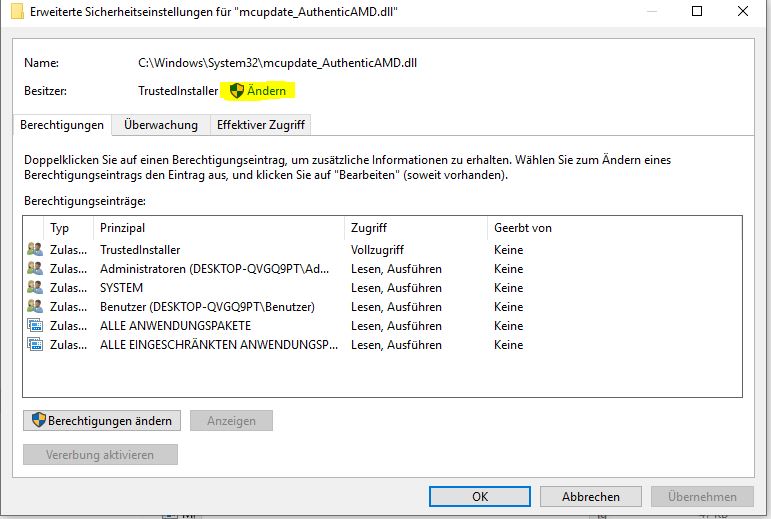Click the TrustedInstaller owner name
This screenshot has width=771, height=519.
(178, 91)
